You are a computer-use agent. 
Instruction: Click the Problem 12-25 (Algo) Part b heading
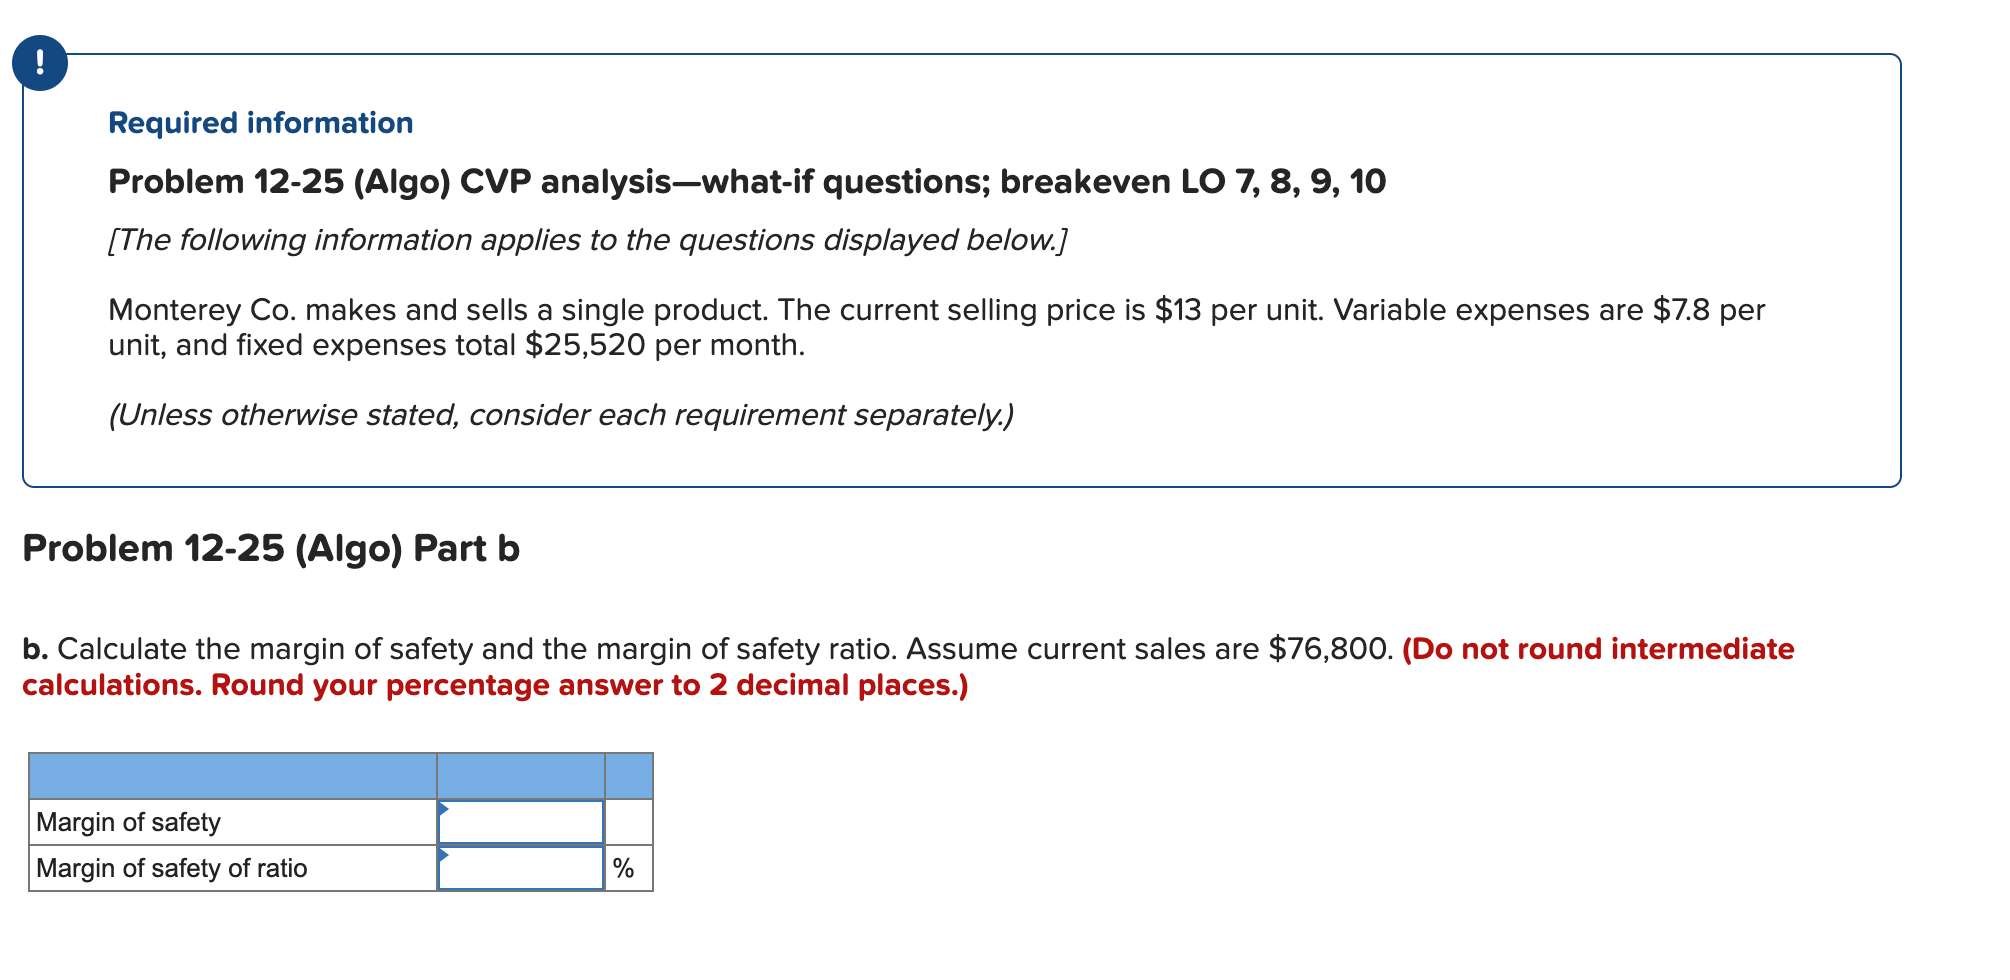tap(272, 548)
